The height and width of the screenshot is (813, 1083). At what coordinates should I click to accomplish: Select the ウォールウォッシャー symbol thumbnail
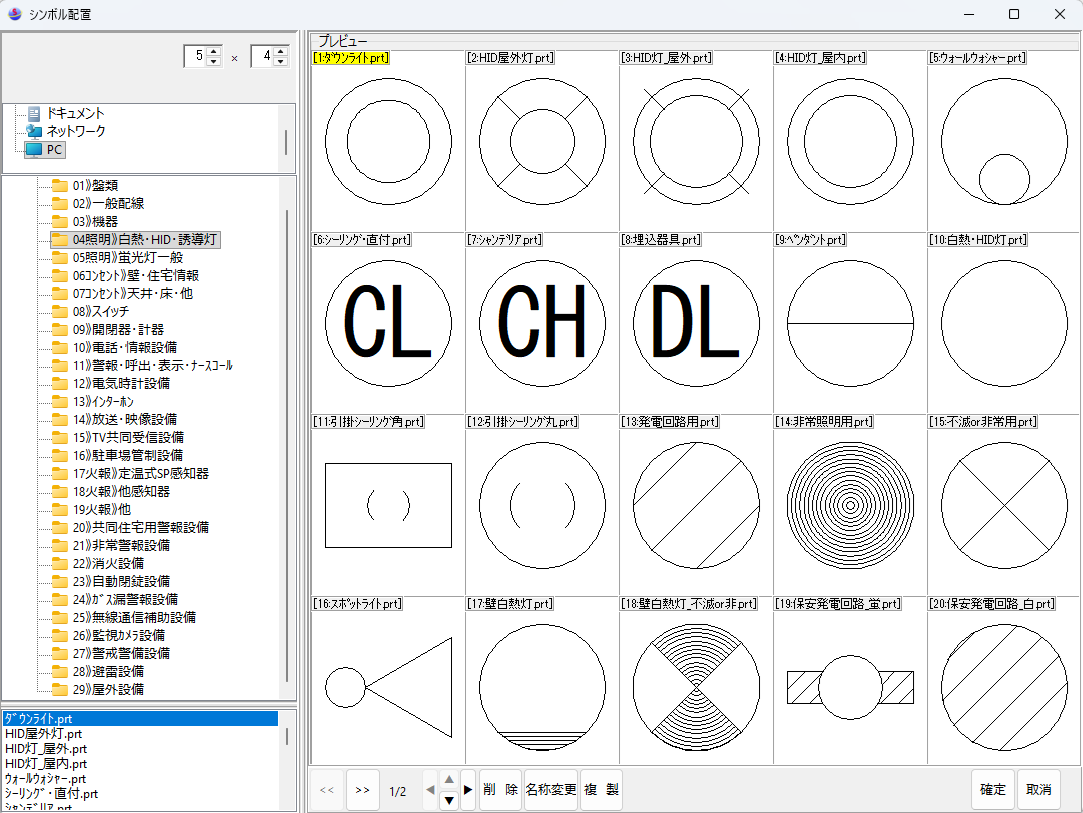(1004, 142)
